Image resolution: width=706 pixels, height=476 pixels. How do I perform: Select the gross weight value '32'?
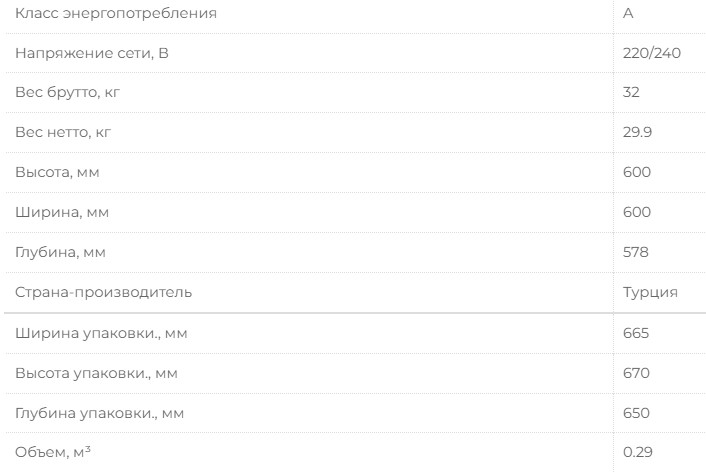tap(631, 92)
